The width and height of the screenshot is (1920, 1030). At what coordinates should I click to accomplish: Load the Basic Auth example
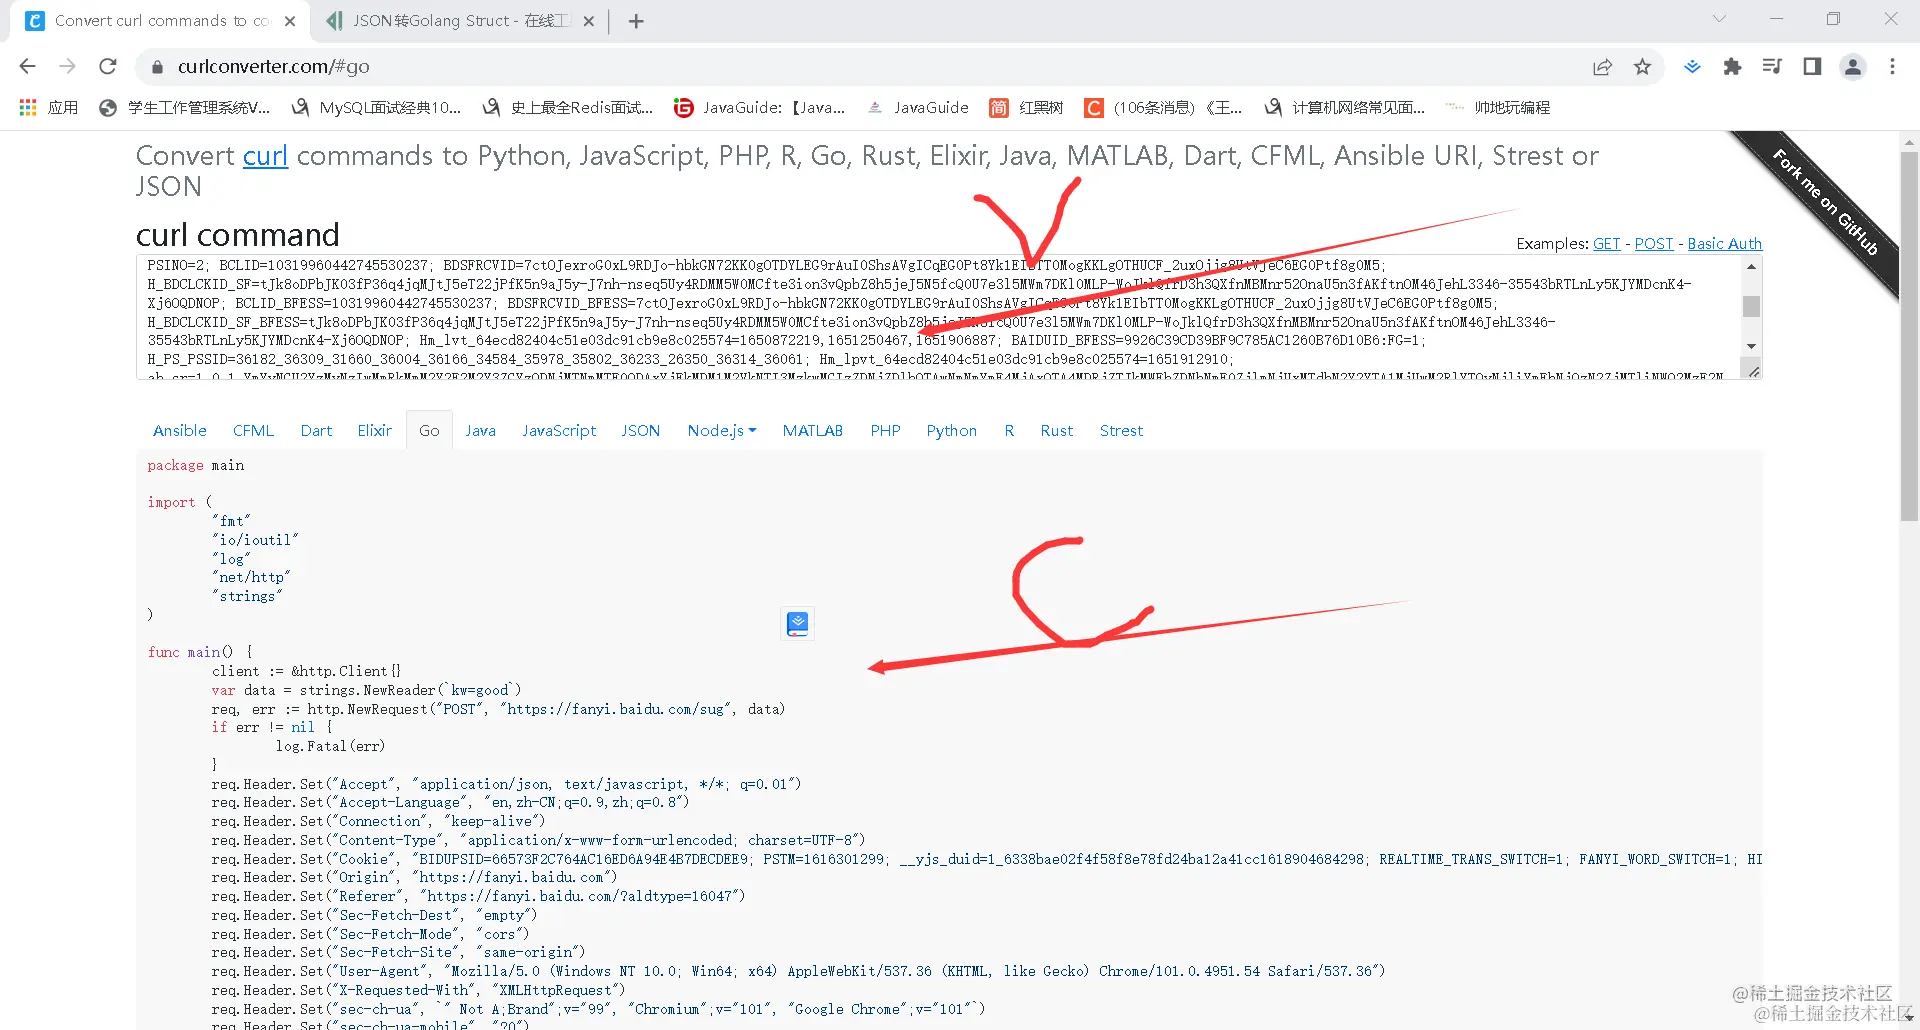[x=1725, y=244]
